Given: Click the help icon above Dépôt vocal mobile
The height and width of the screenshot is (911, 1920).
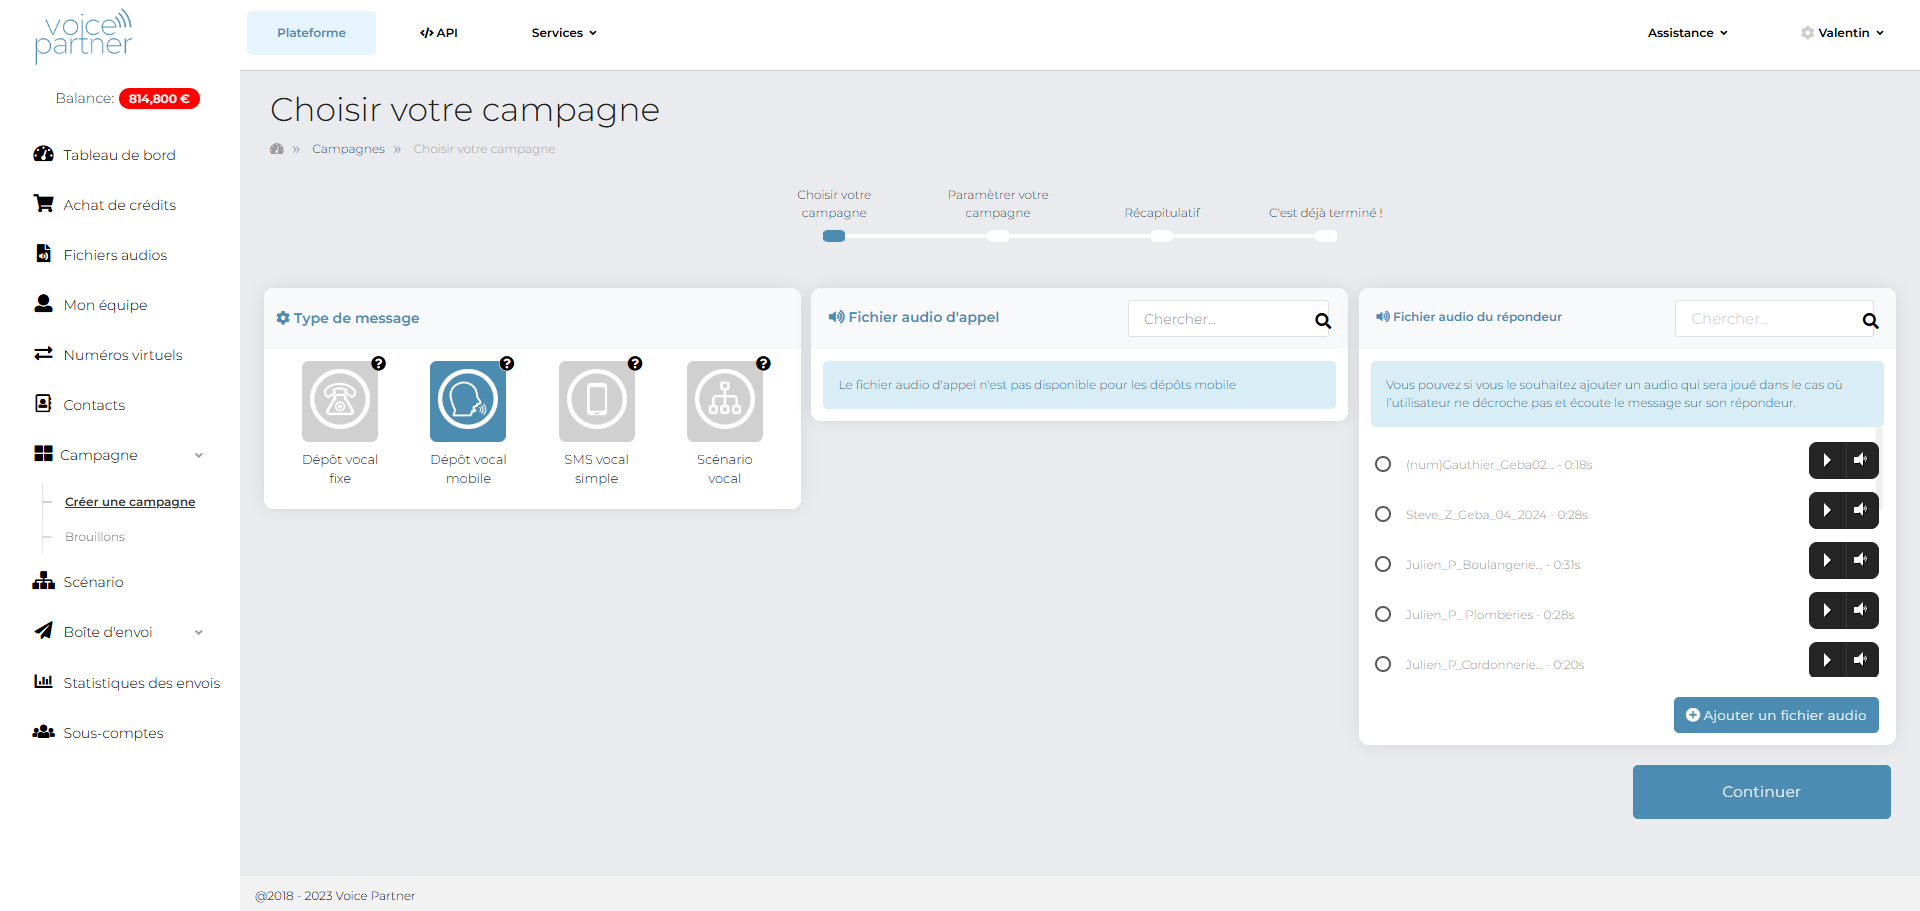Looking at the screenshot, I should coord(507,364).
